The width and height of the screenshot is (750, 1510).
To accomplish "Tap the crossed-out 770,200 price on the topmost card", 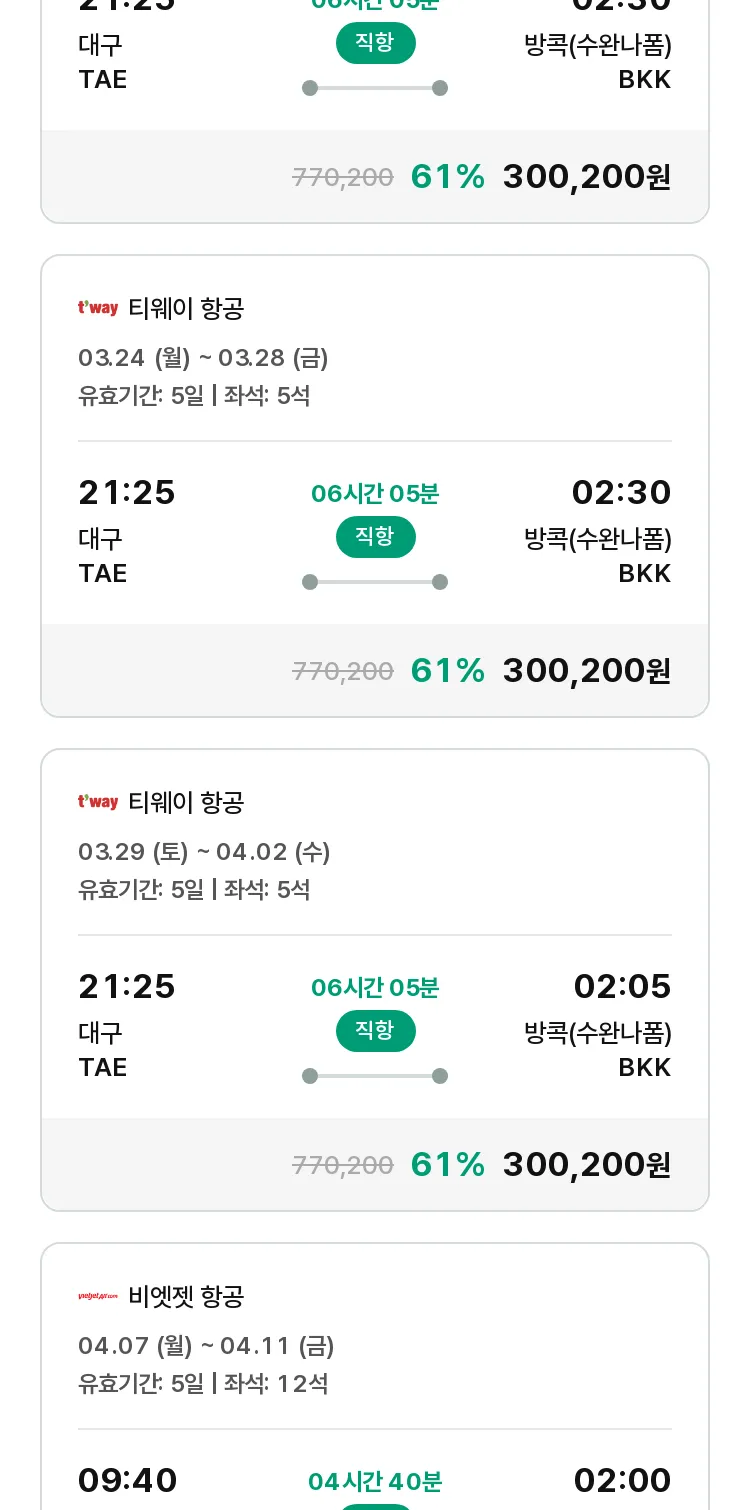I will point(343,177).
